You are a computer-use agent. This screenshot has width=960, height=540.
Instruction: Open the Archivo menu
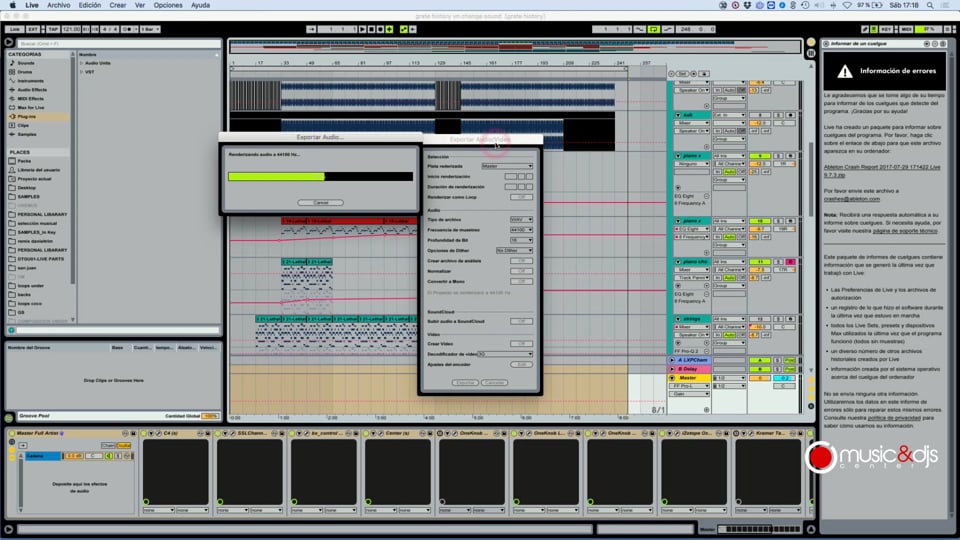(59, 5)
